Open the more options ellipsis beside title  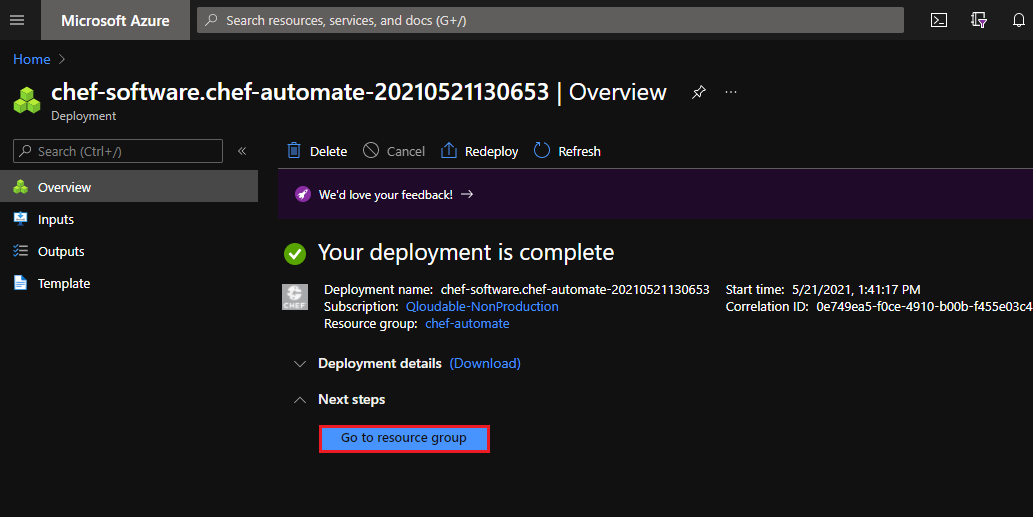coord(731,92)
